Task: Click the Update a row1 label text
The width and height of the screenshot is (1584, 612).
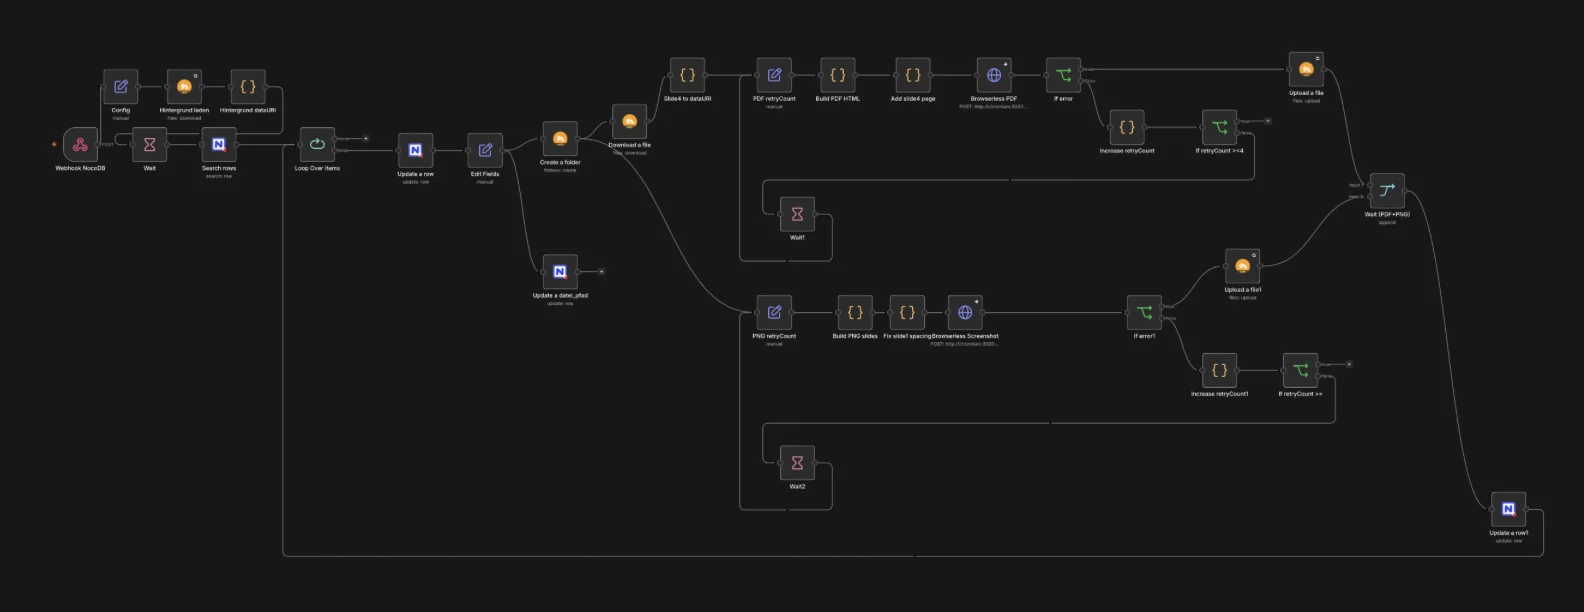Action: (1508, 533)
